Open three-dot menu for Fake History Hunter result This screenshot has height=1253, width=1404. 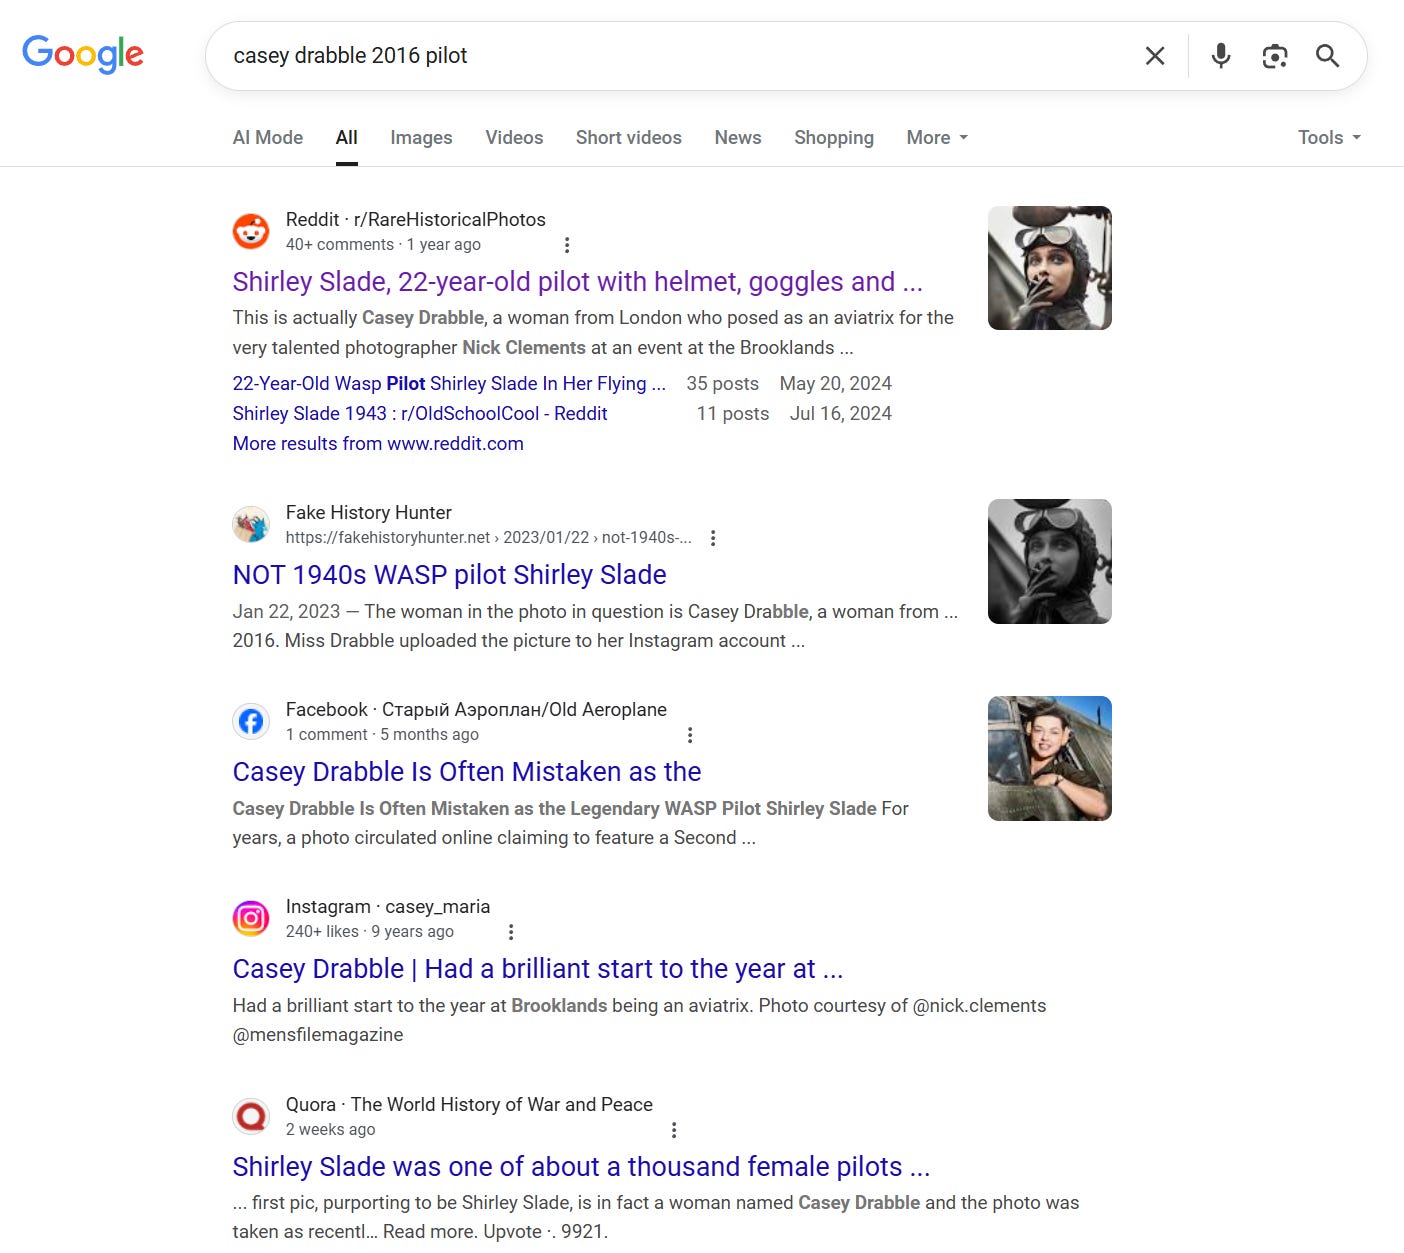point(713,538)
